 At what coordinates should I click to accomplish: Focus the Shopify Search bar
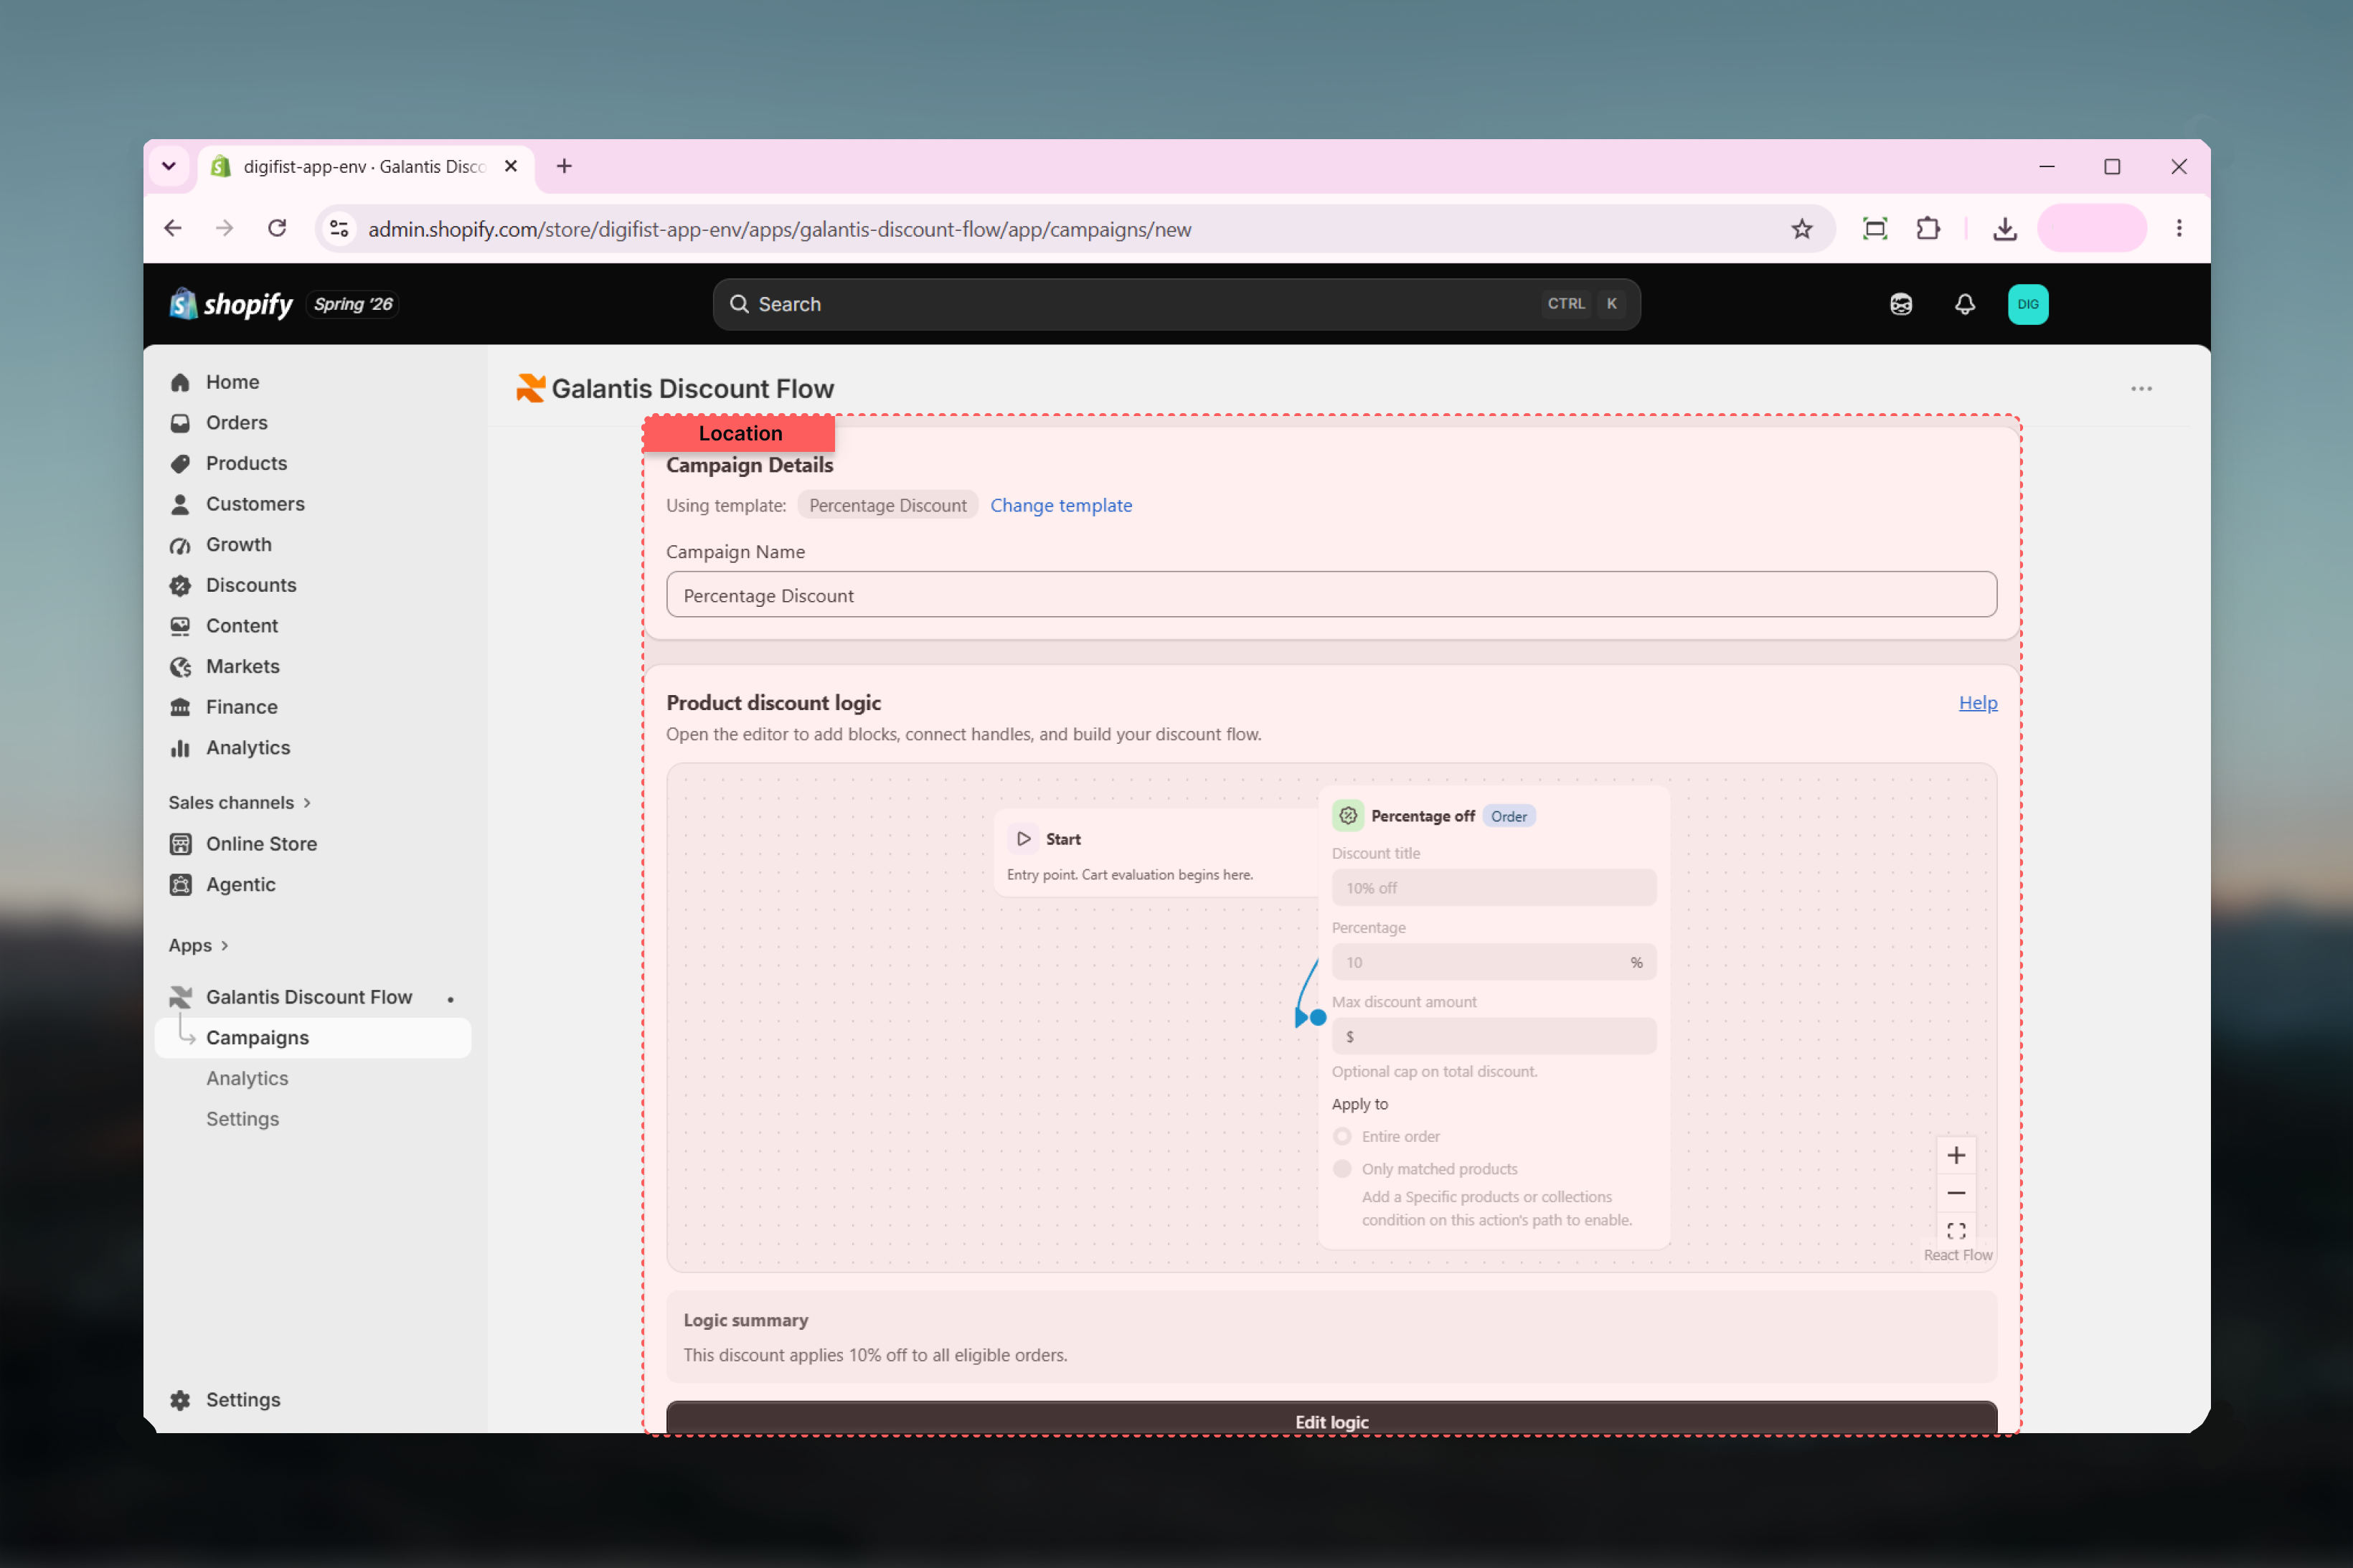(x=1176, y=304)
